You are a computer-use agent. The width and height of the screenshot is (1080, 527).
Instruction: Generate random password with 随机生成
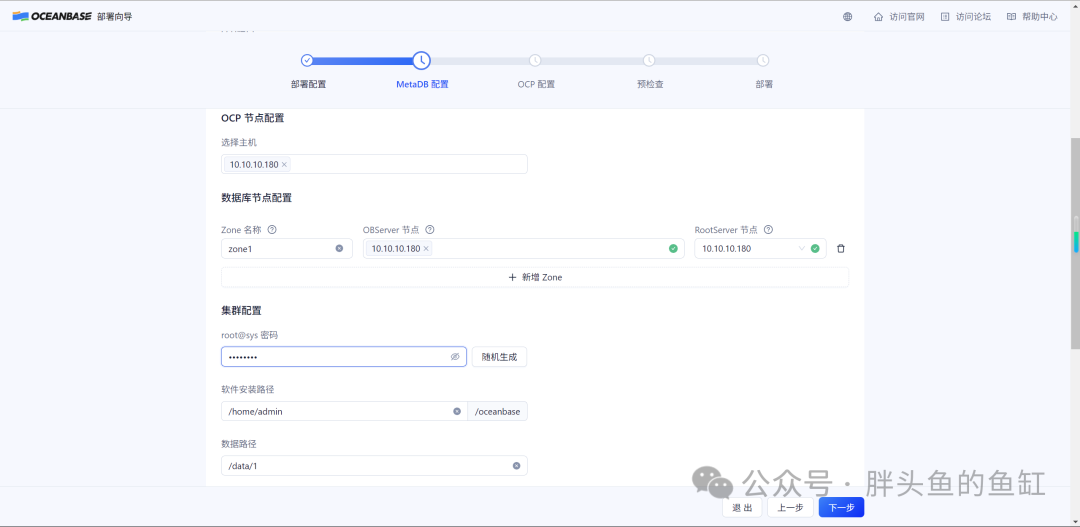499,357
